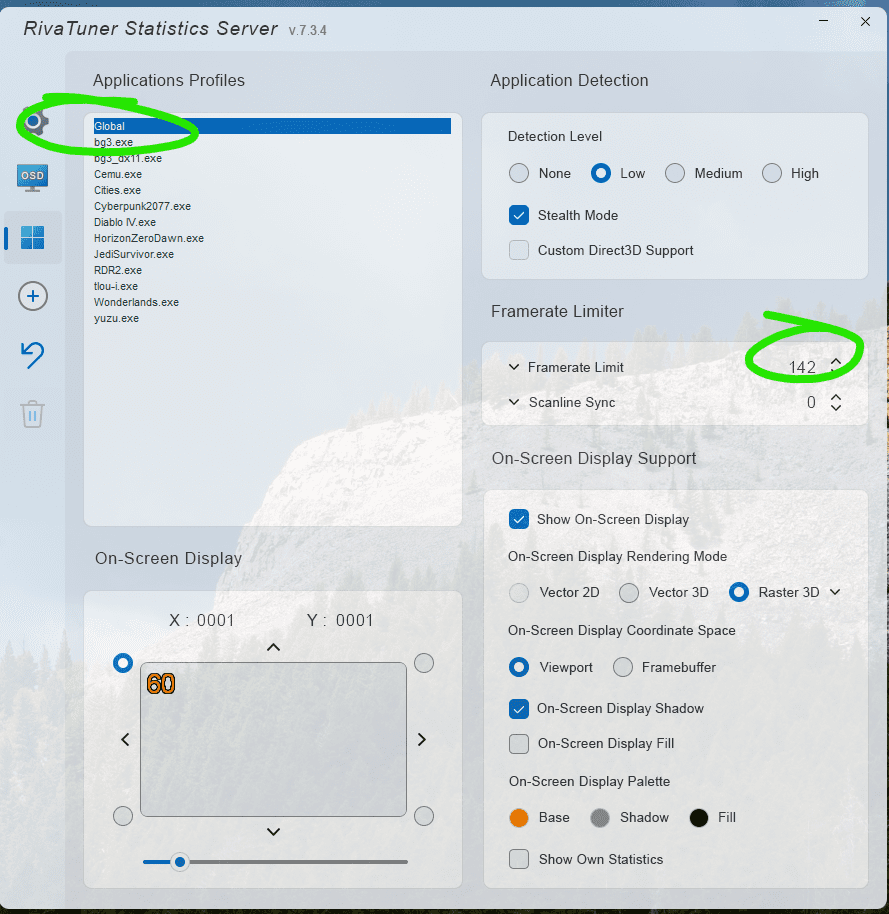Click the OSD zoom slider handle
This screenshot has width=889, height=914.
click(x=180, y=862)
